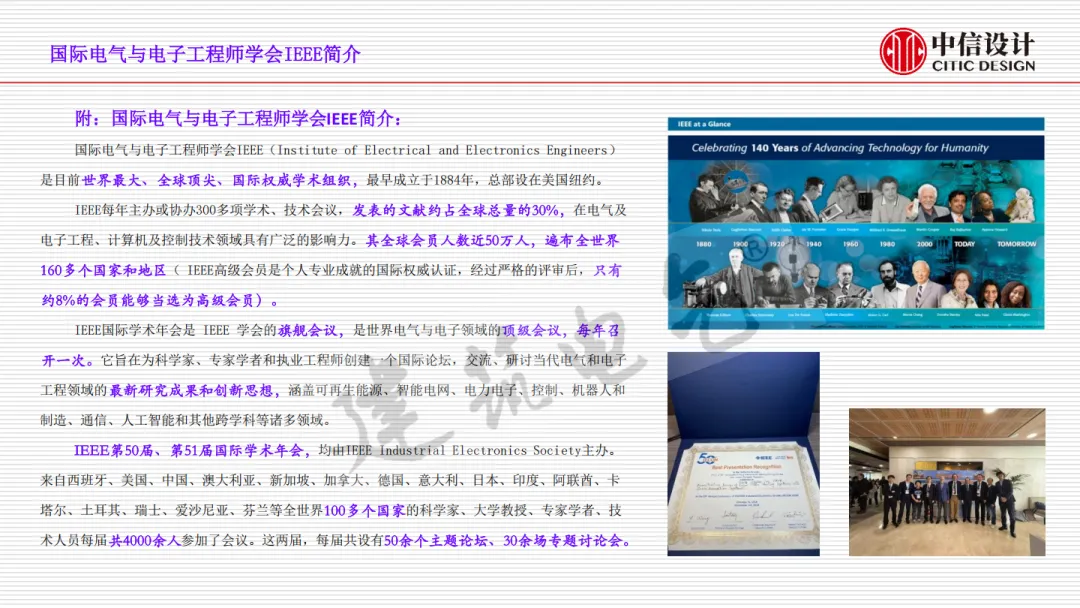1080x608 pixels.
Task: Click highlighted text '160多个国家和地区'
Action: 103,271
